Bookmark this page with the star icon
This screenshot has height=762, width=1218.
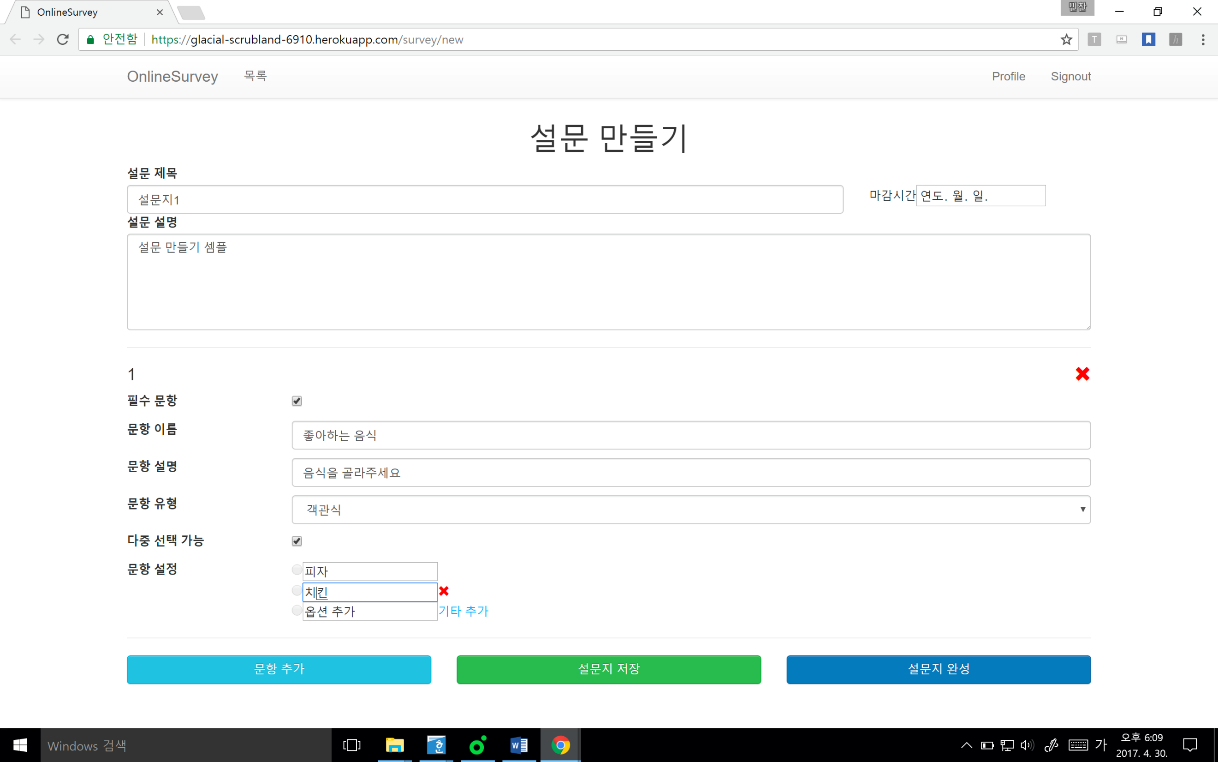[1066, 40]
